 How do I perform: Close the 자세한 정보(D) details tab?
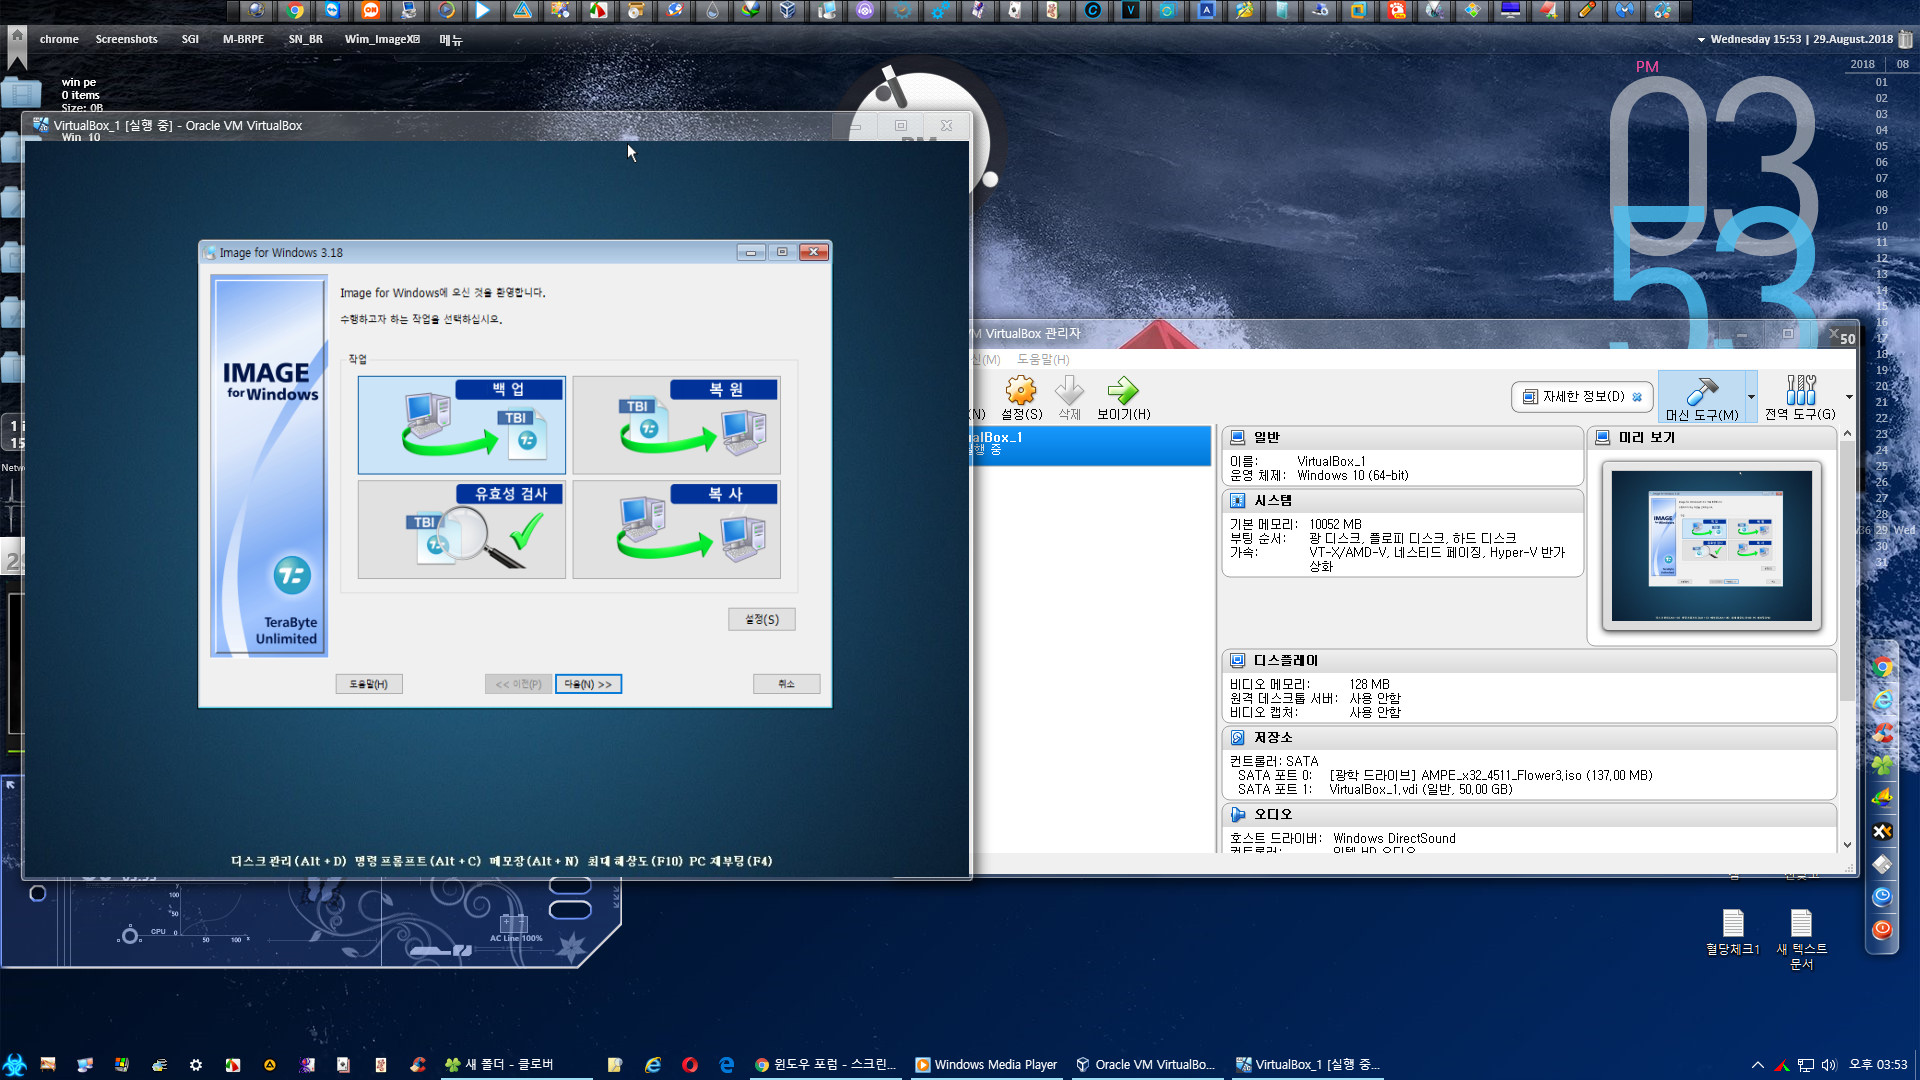tap(1637, 397)
